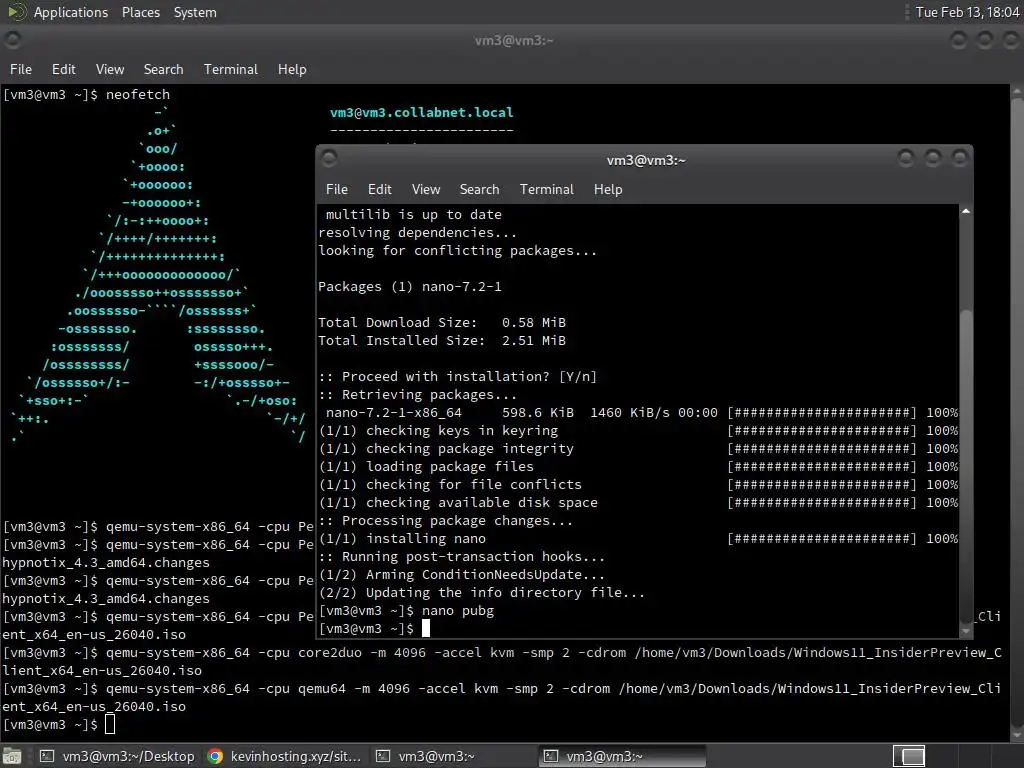The height and width of the screenshot is (768, 1024).
Task: Click scroll-up arrow in front terminal scrollbar
Action: [966, 211]
